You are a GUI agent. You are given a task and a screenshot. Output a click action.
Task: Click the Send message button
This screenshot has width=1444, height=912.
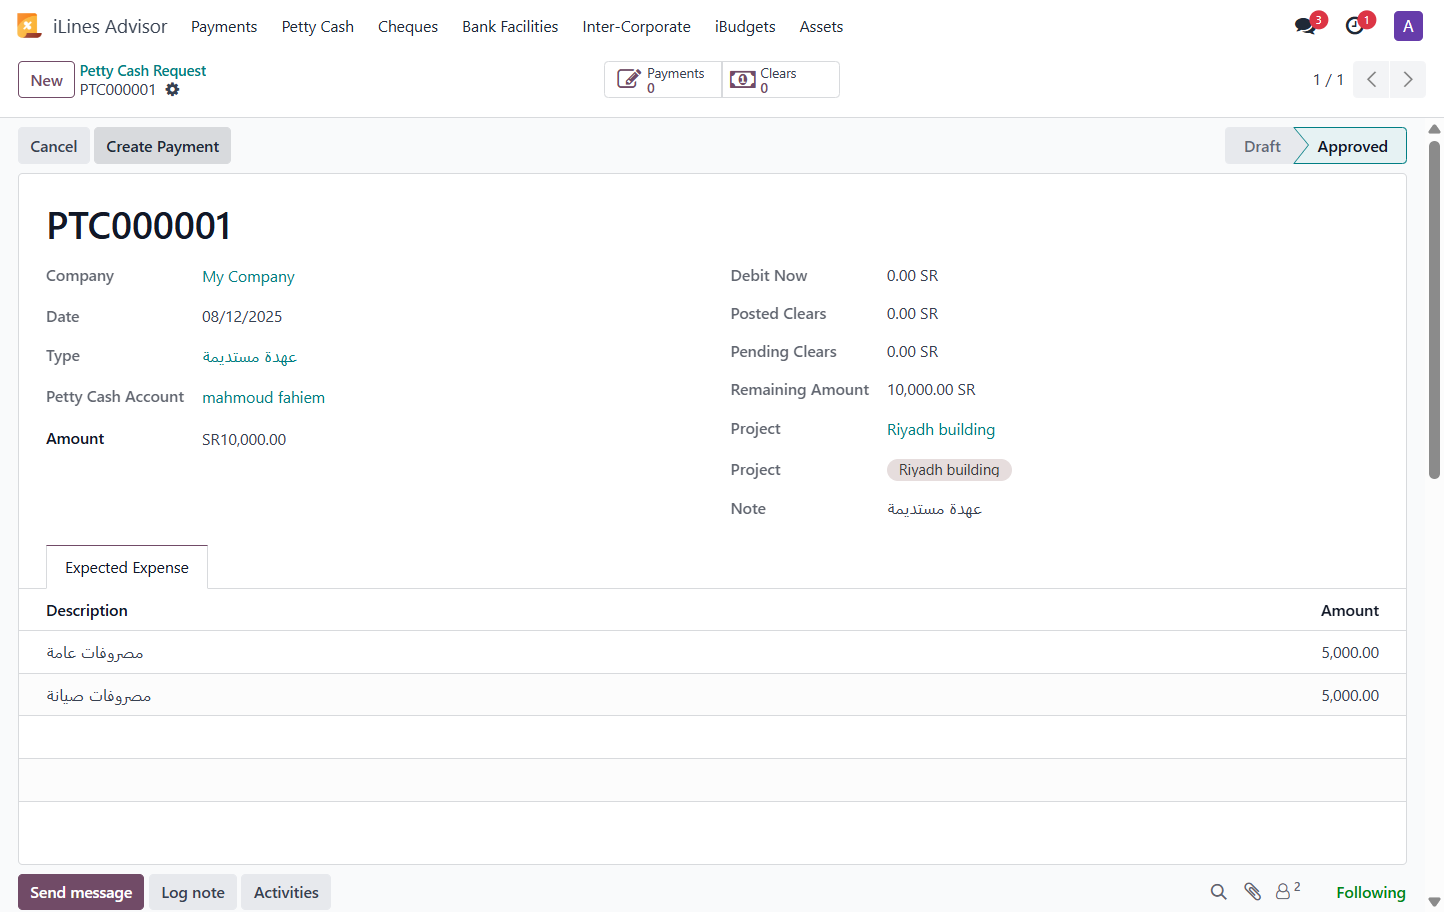81,892
